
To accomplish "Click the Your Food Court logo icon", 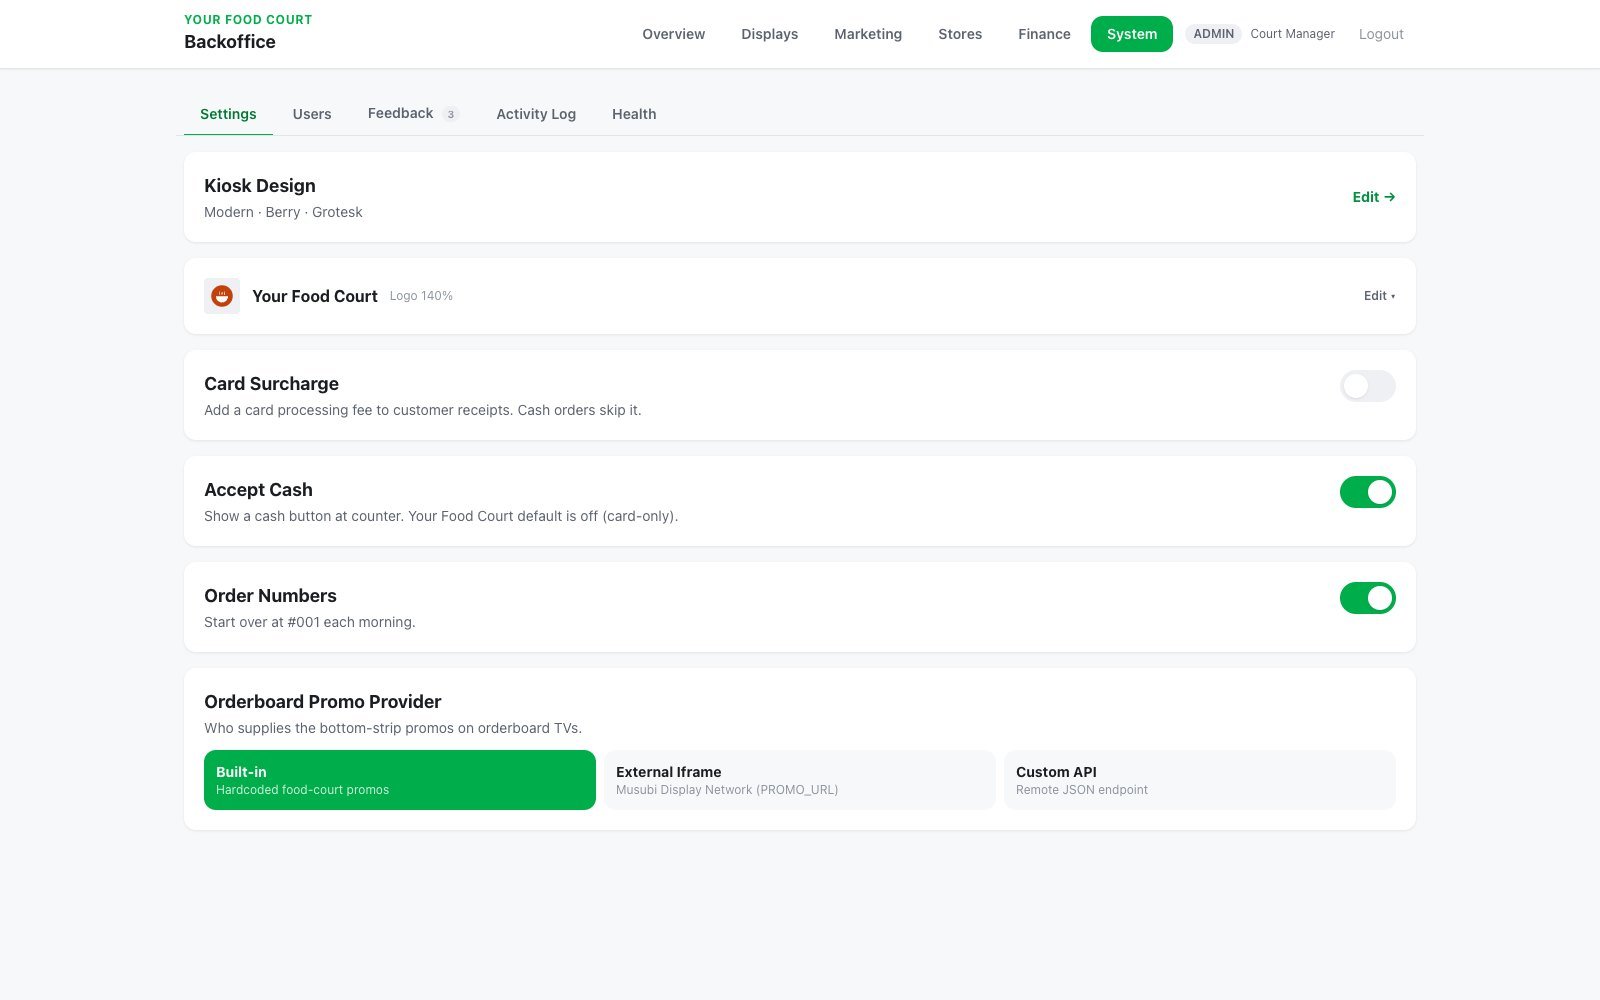I will [222, 296].
